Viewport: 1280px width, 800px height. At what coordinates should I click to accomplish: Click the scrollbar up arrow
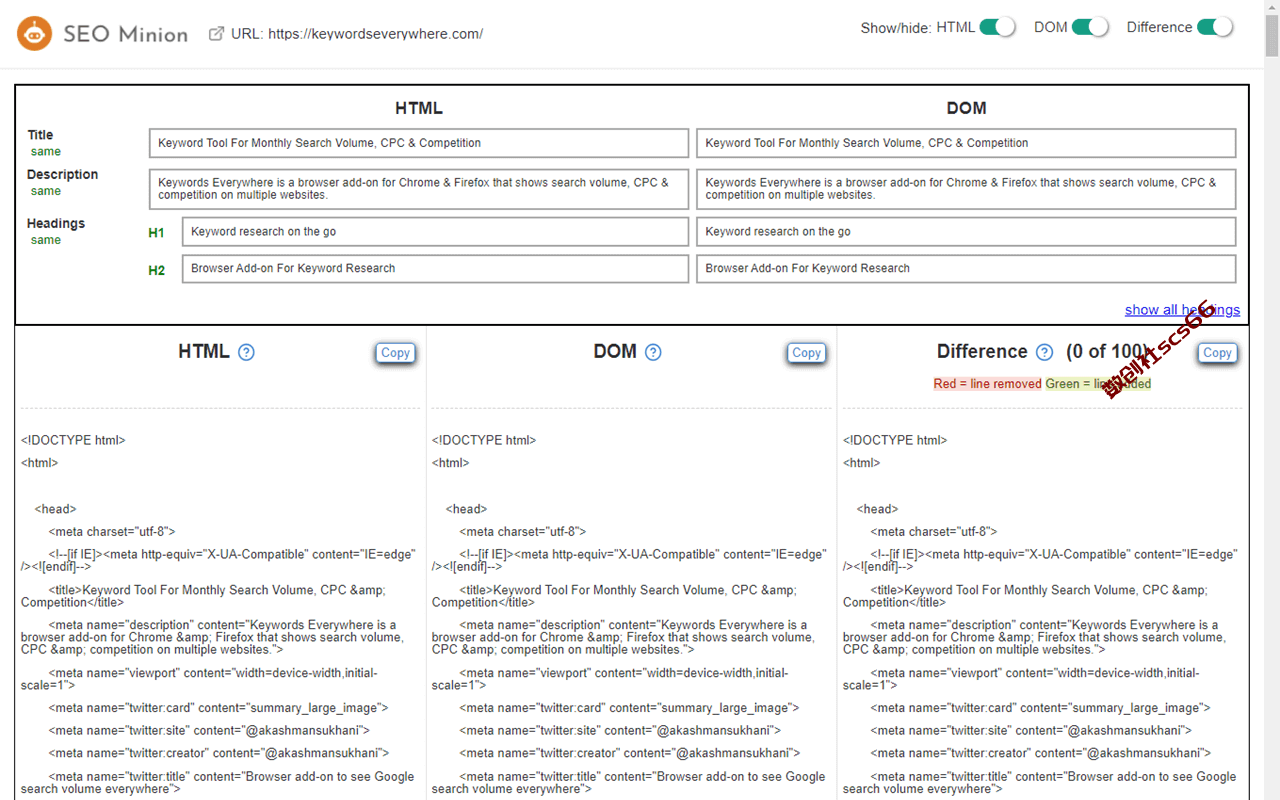(x=1271, y=7)
